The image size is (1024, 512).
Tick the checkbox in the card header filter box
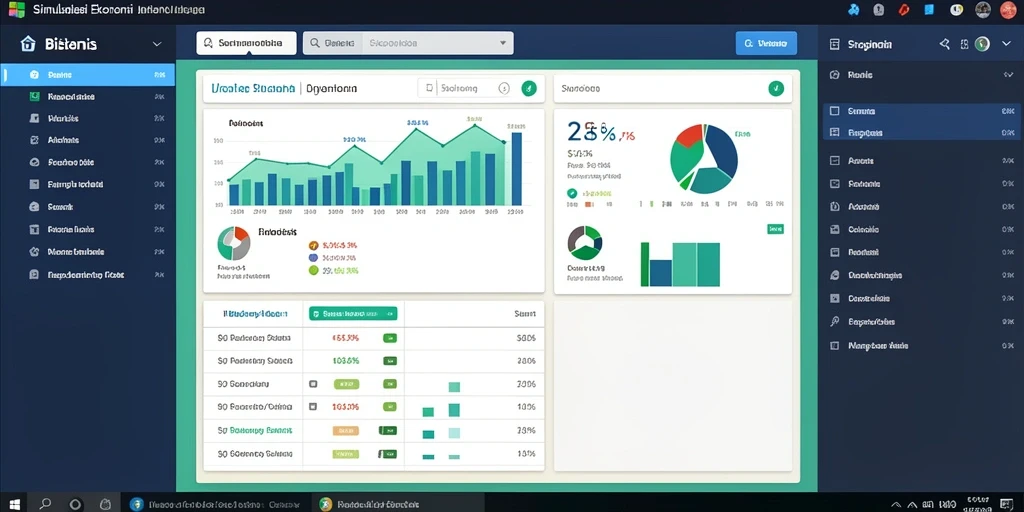tap(429, 88)
